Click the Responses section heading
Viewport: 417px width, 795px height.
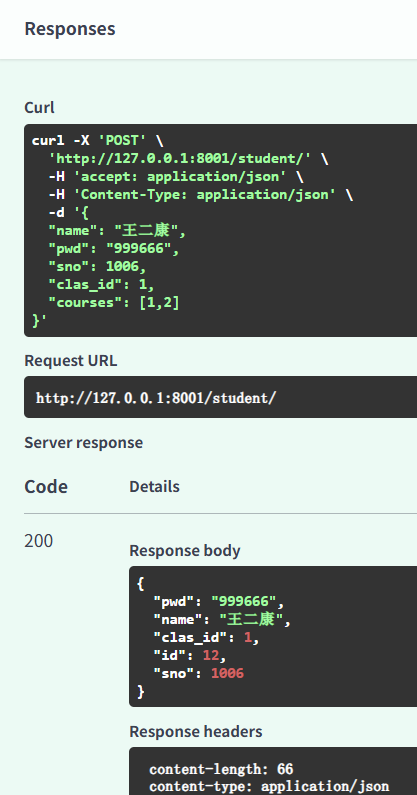[70, 28]
